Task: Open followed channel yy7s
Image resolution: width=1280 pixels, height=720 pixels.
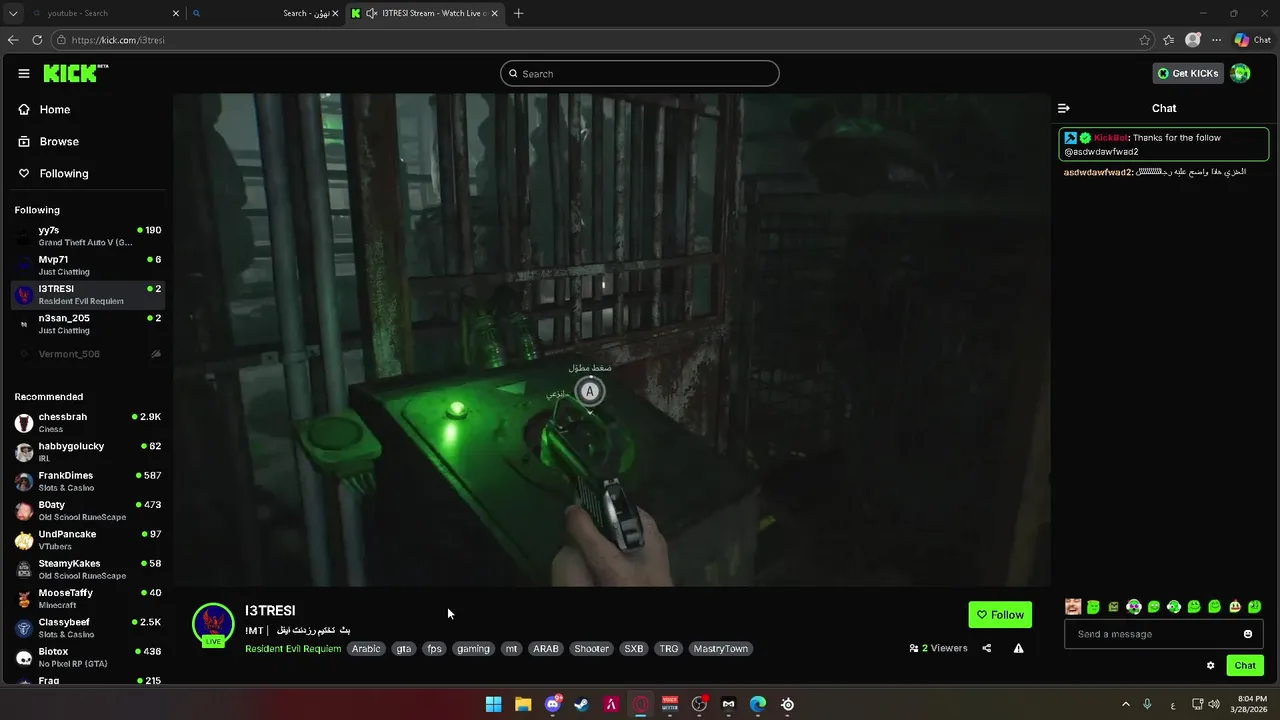Action: (x=88, y=236)
